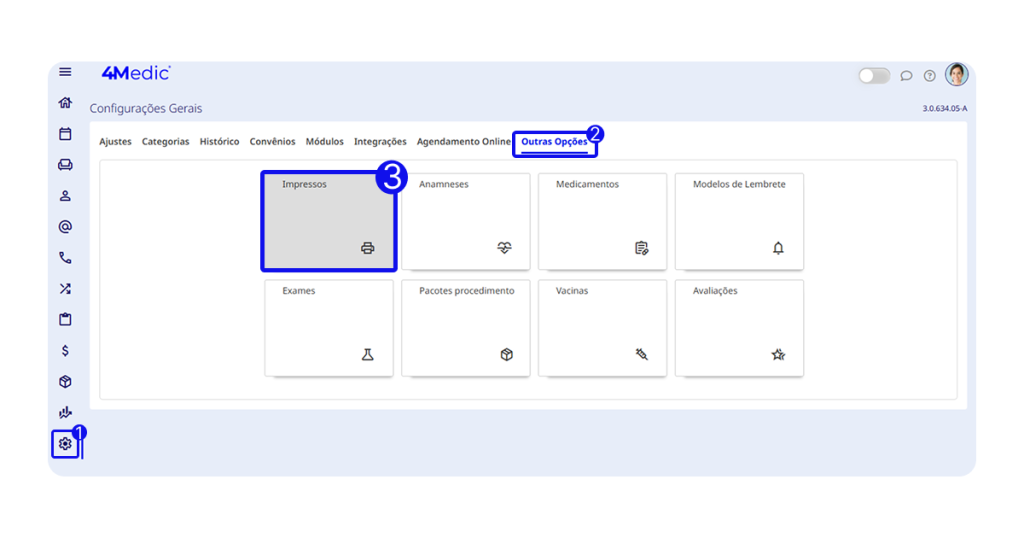Open the dollar sign financial icon
Screen dimensions: 1024x538
pyautogui.click(x=65, y=351)
